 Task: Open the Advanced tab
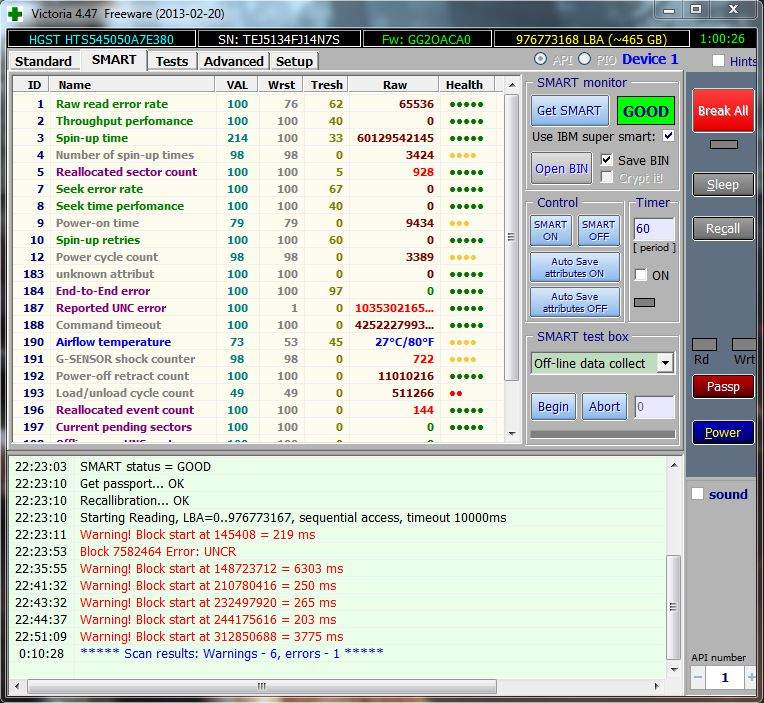click(x=233, y=61)
